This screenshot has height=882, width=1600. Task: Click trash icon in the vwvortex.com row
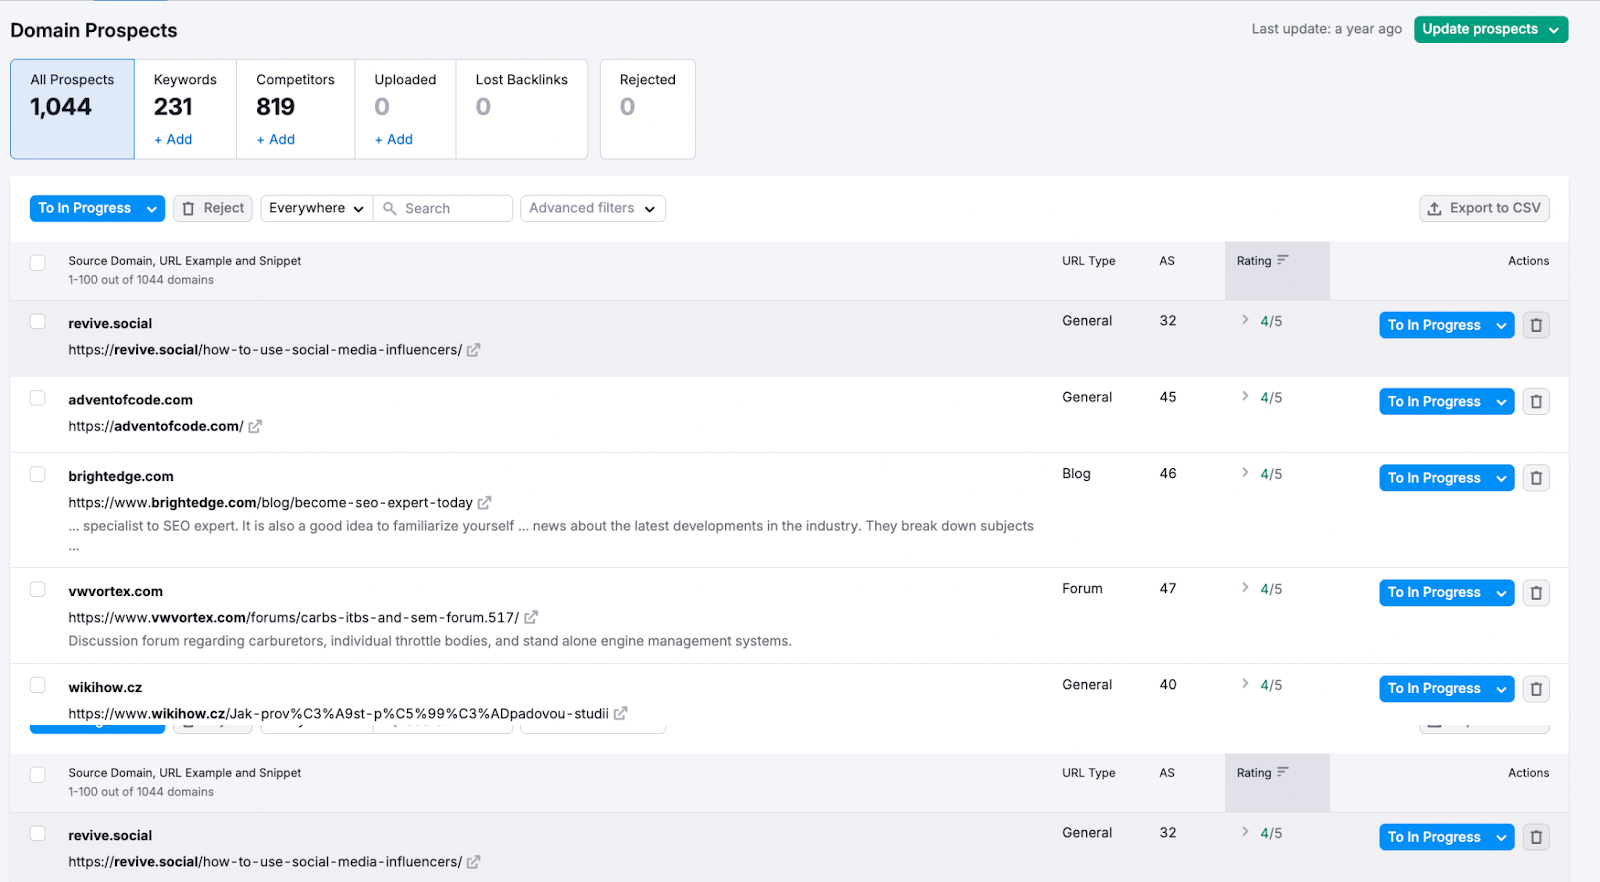[1536, 593]
